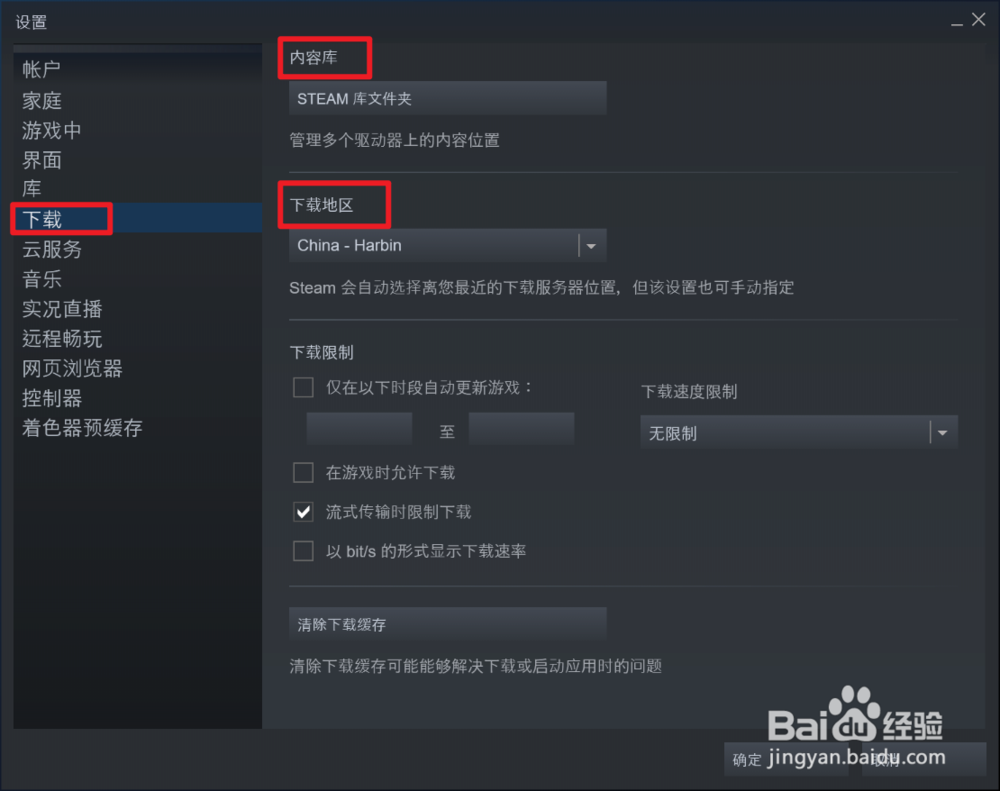Click the update start time field

coord(359,429)
